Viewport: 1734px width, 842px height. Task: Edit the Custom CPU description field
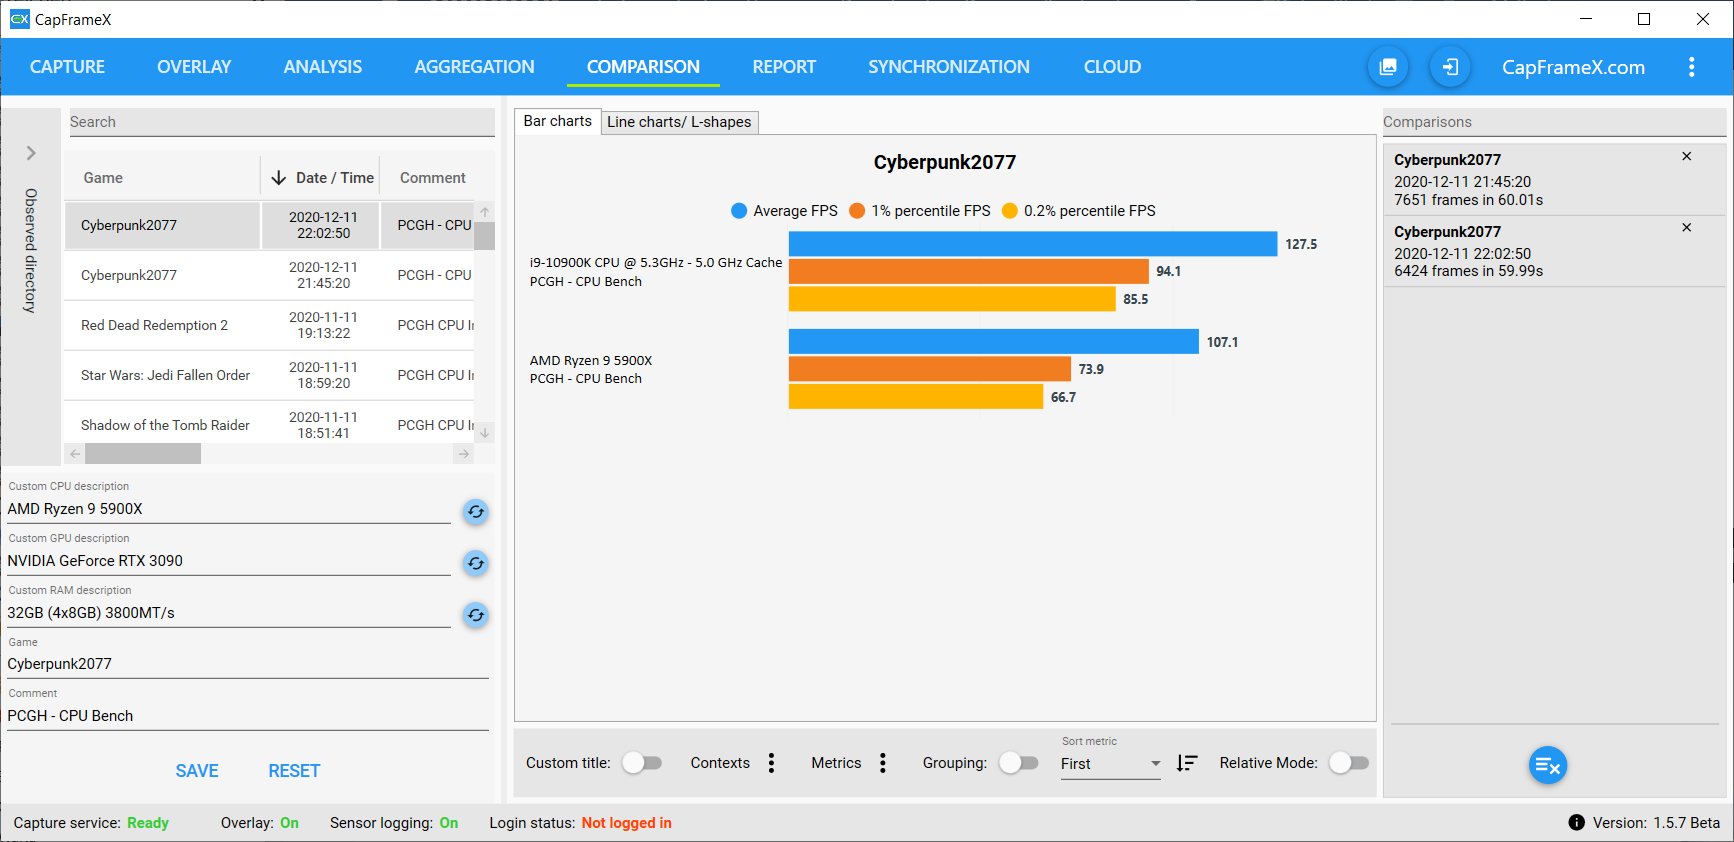(x=229, y=509)
